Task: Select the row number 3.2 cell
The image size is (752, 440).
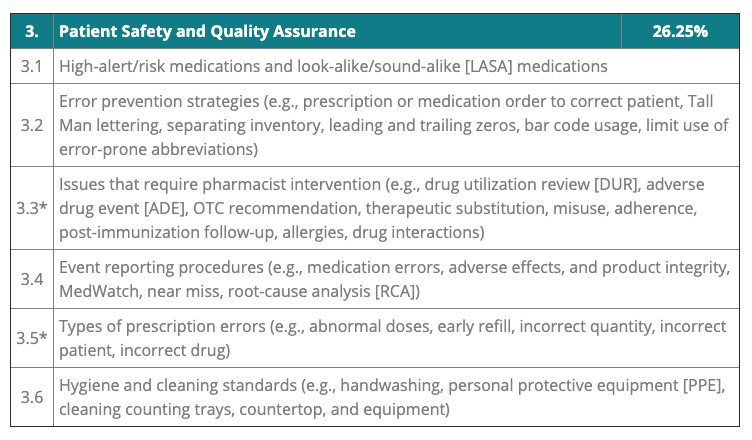Action: point(32,126)
